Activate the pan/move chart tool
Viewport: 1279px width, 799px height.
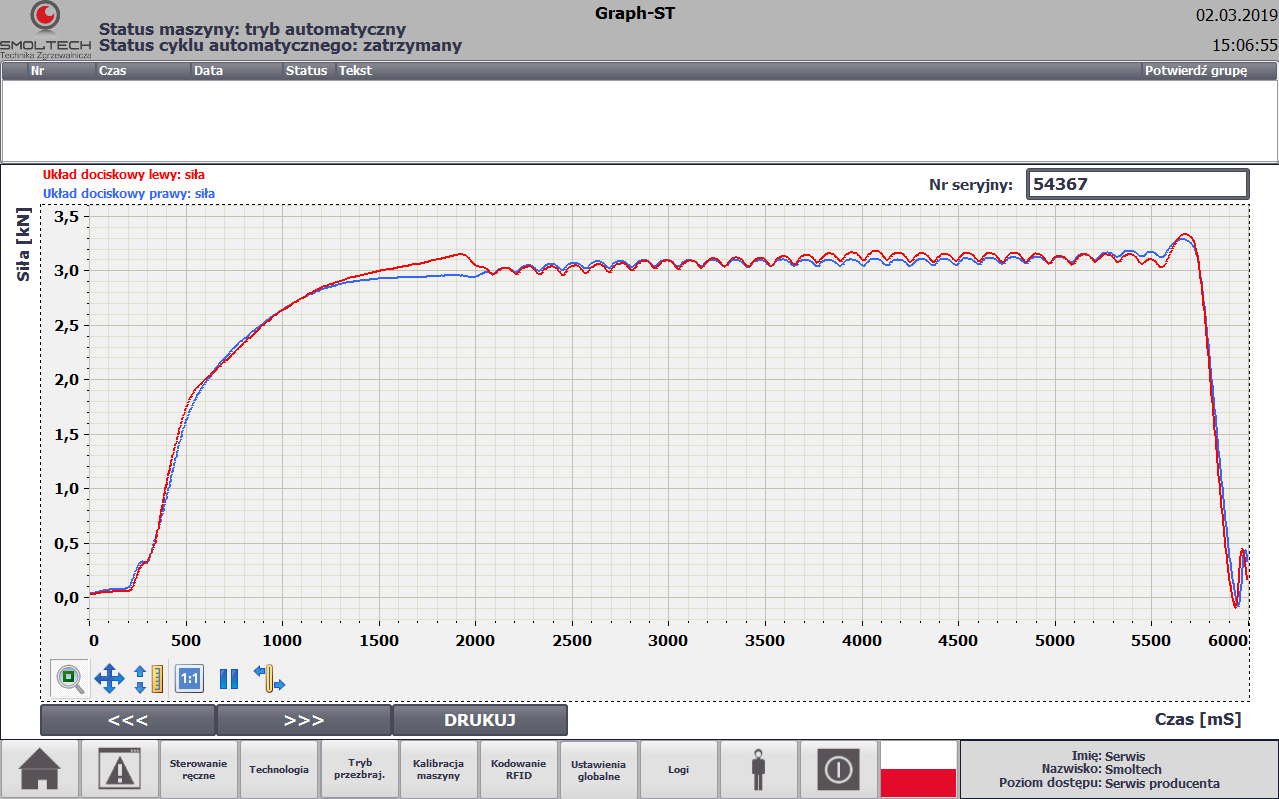(x=109, y=679)
